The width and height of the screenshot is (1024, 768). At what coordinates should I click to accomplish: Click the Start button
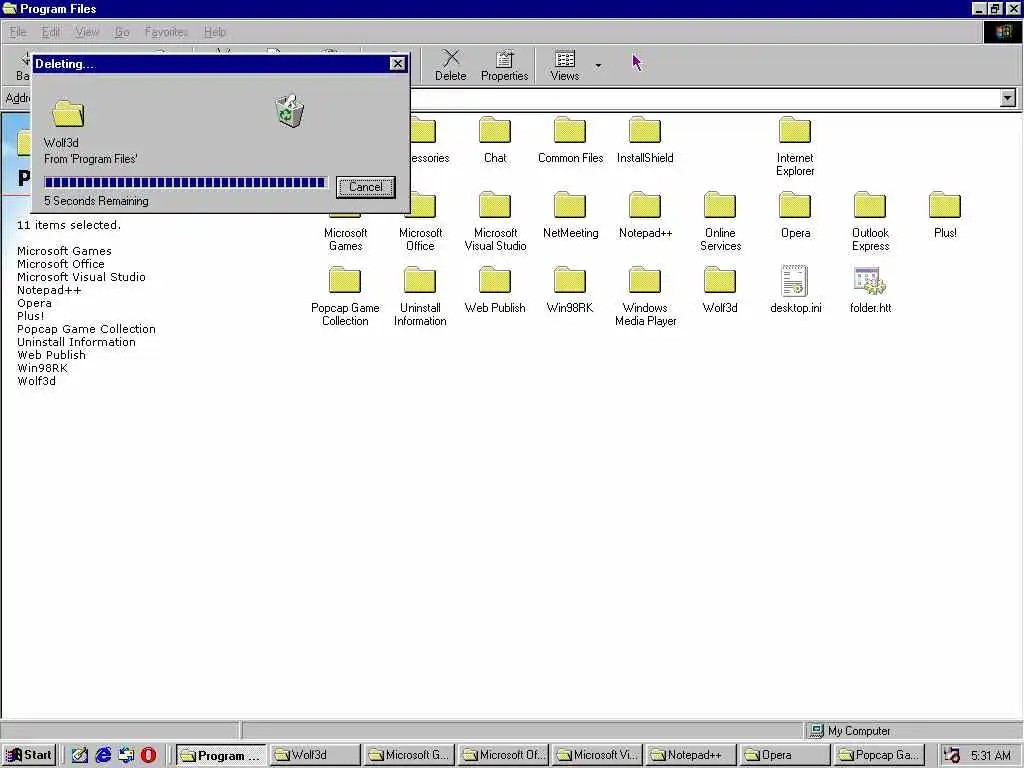pyautogui.click(x=29, y=755)
